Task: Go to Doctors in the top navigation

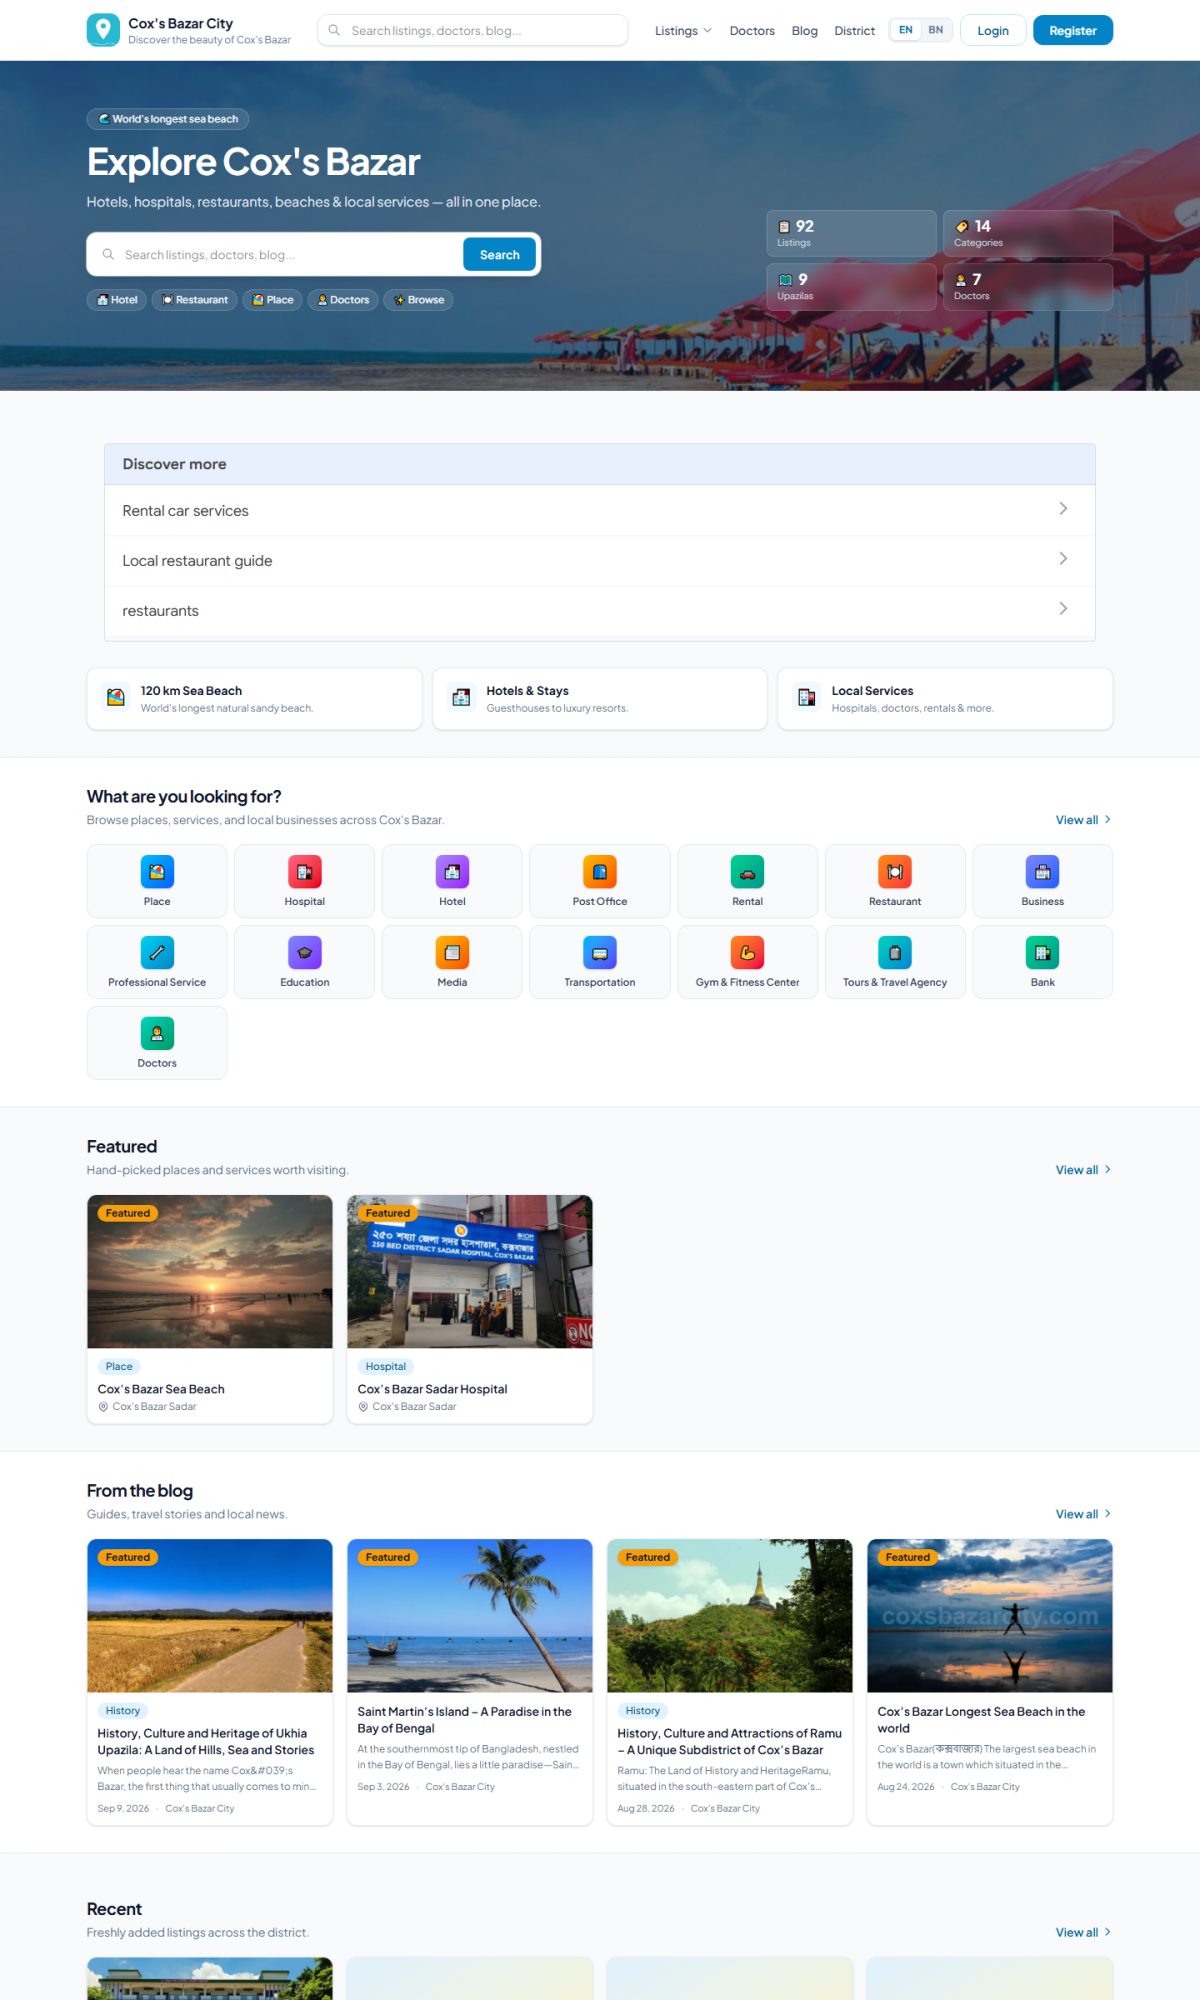Action: point(752,31)
